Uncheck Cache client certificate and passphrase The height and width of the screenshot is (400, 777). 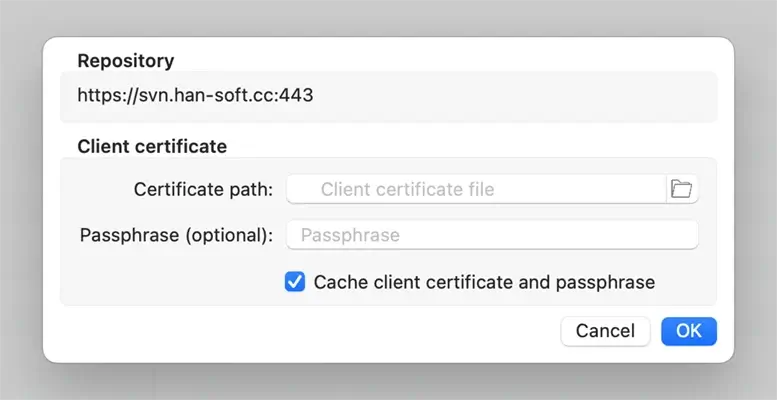(x=295, y=282)
